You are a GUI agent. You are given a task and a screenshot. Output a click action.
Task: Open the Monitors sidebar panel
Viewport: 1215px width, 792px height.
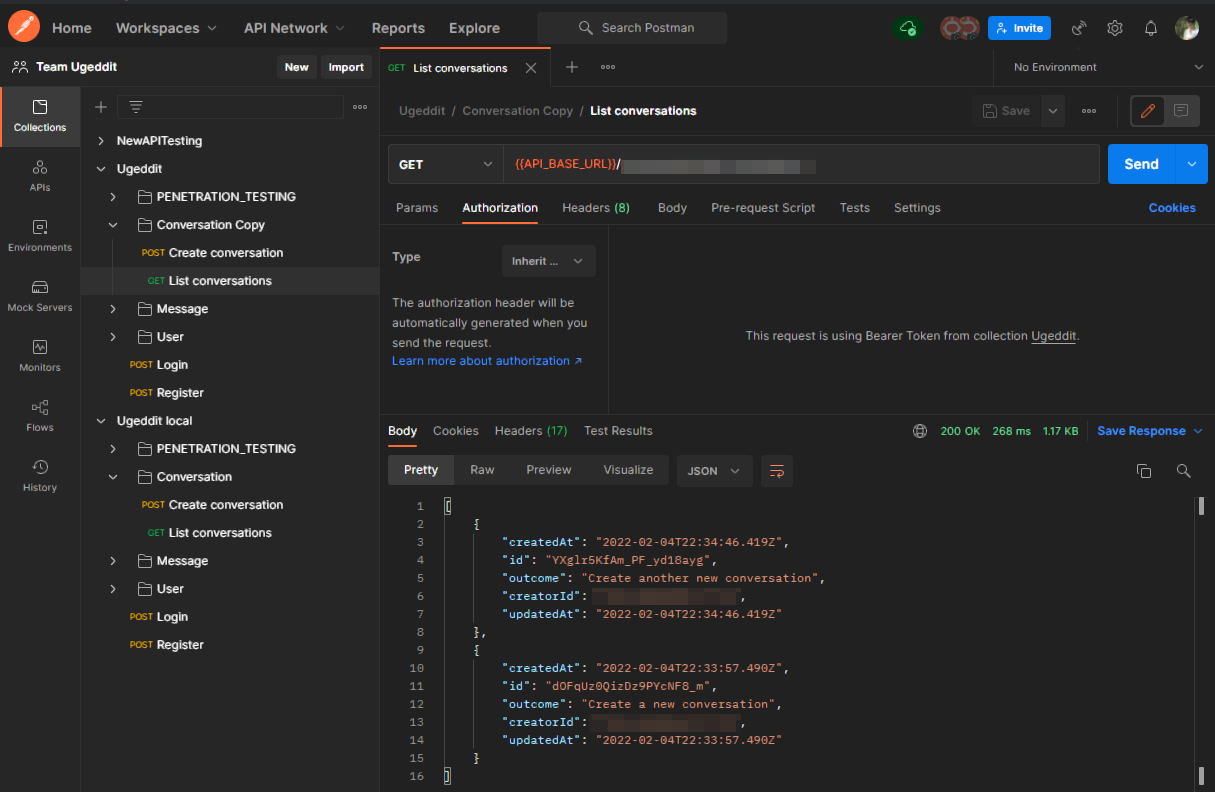tap(40, 357)
